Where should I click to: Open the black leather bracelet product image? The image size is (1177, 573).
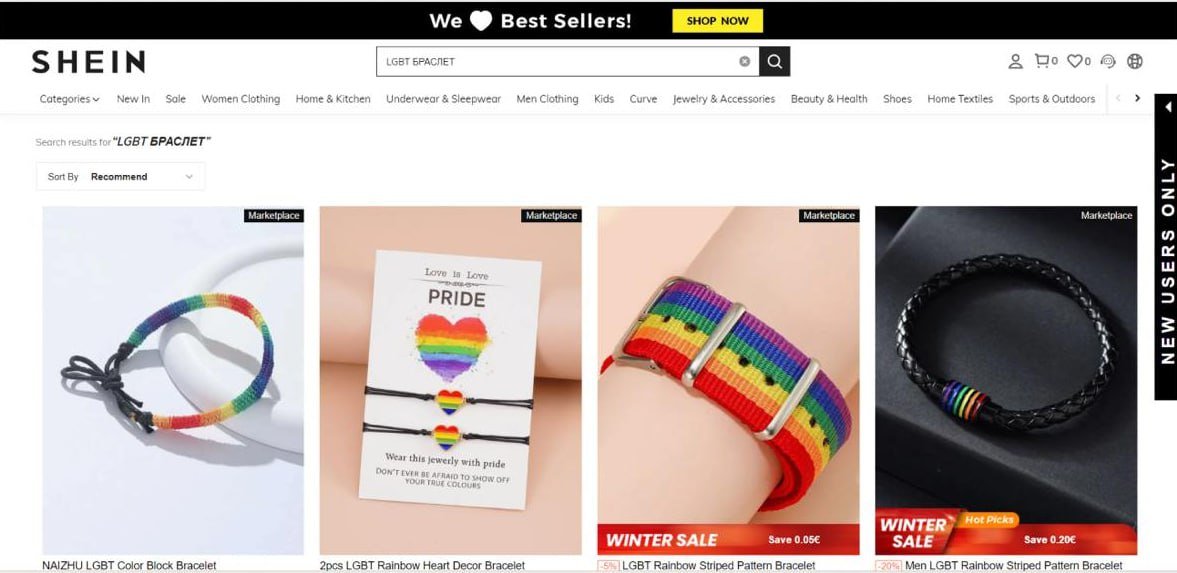(x=1006, y=381)
